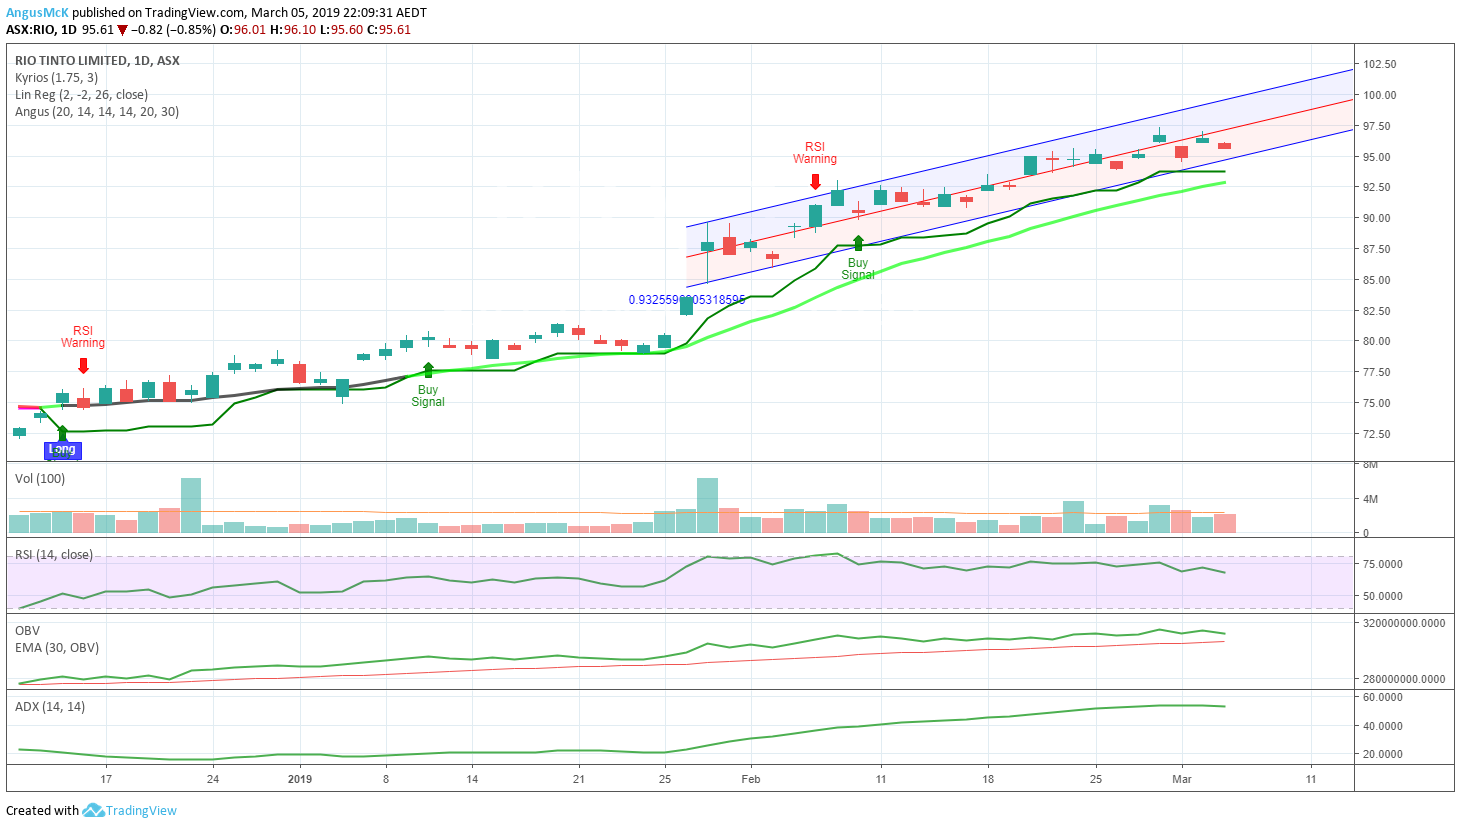The width and height of the screenshot is (1461, 828).
Task: Click the AngusMcK author name
Action: pyautogui.click(x=37, y=13)
